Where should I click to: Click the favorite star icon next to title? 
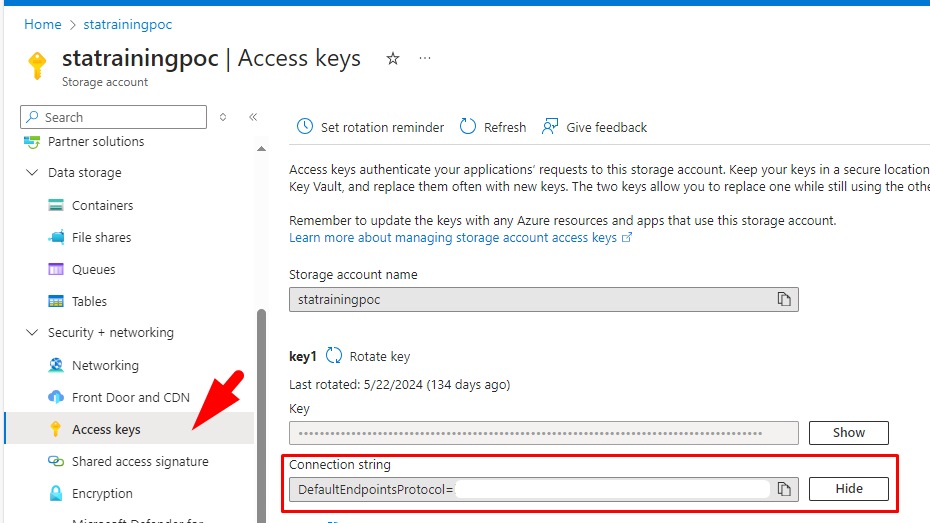click(x=393, y=59)
